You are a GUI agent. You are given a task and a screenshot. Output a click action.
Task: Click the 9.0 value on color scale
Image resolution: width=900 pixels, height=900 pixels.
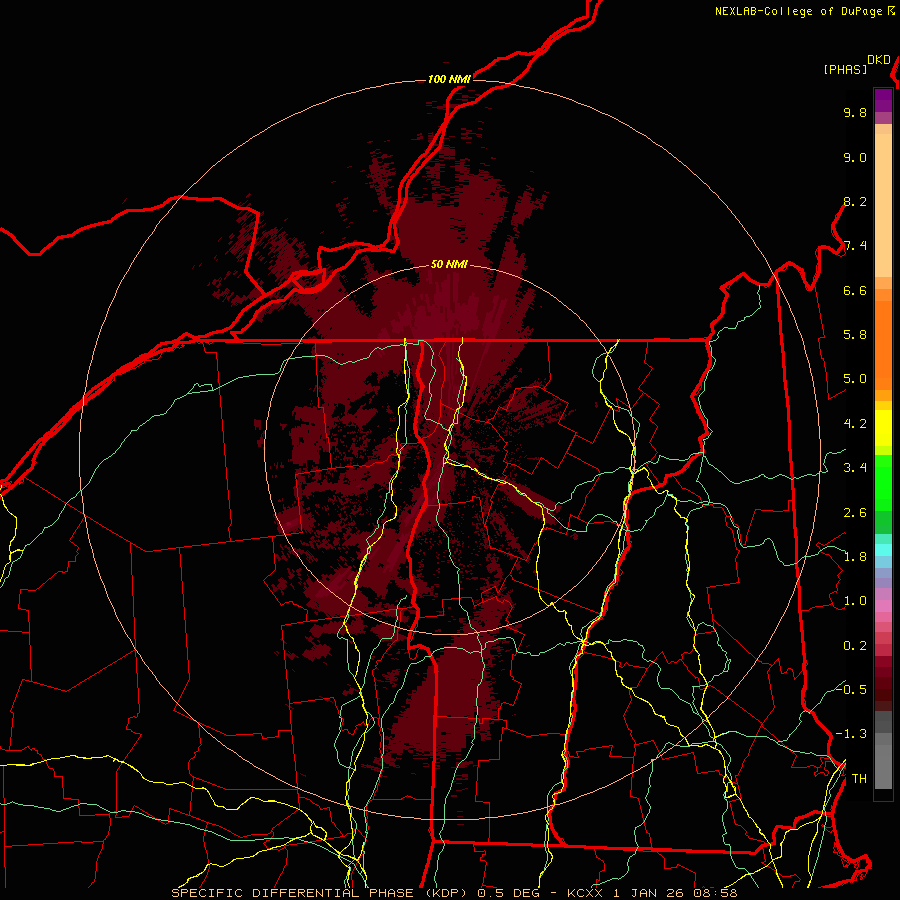pos(855,157)
